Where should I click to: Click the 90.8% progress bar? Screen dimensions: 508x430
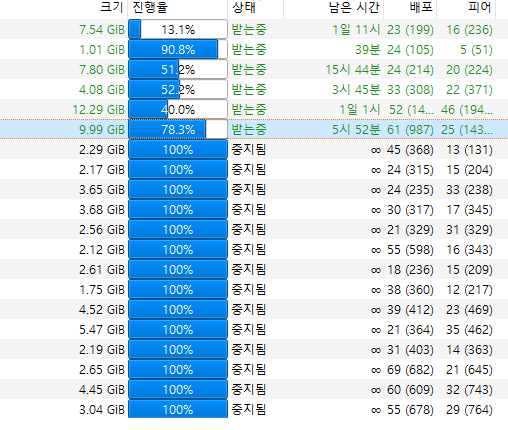[178, 49]
